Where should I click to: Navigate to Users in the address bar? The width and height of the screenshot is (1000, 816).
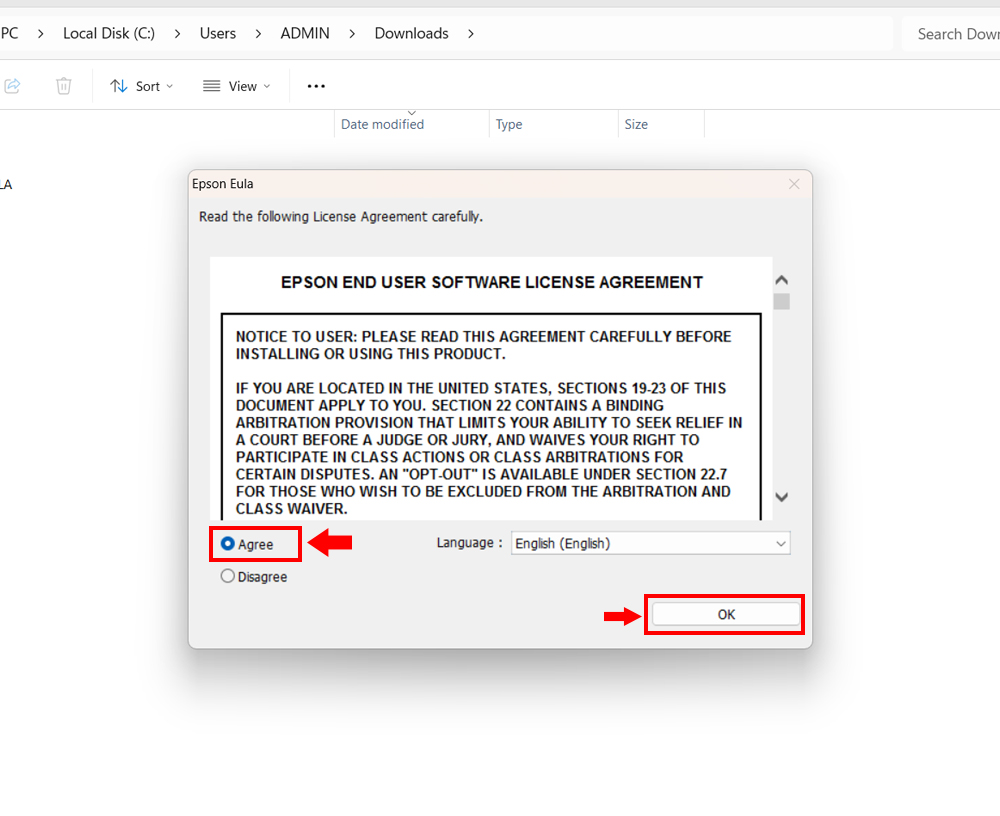point(218,33)
